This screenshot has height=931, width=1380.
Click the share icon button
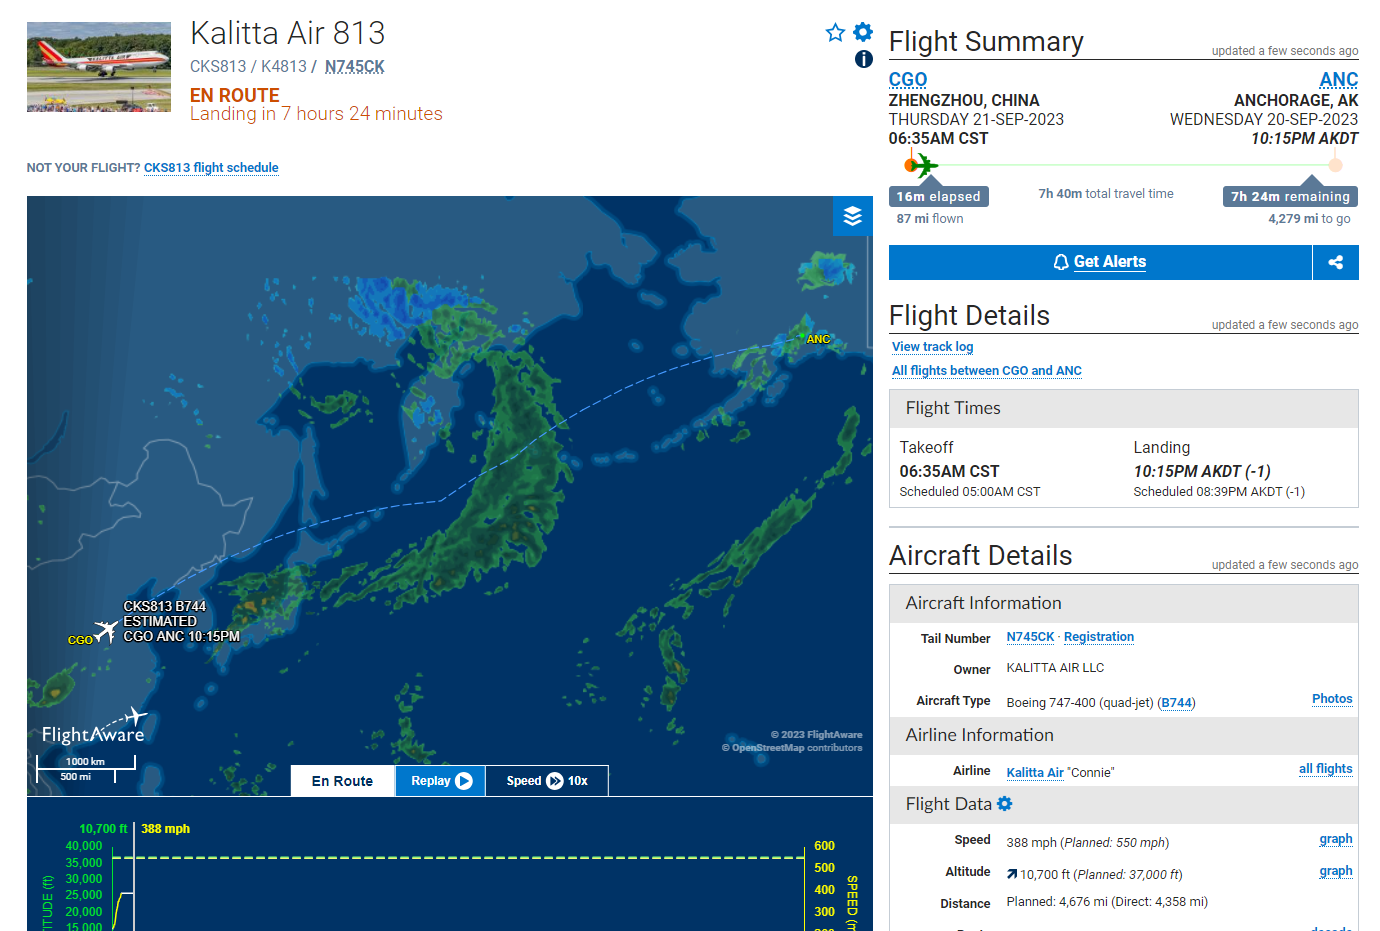[1336, 262]
